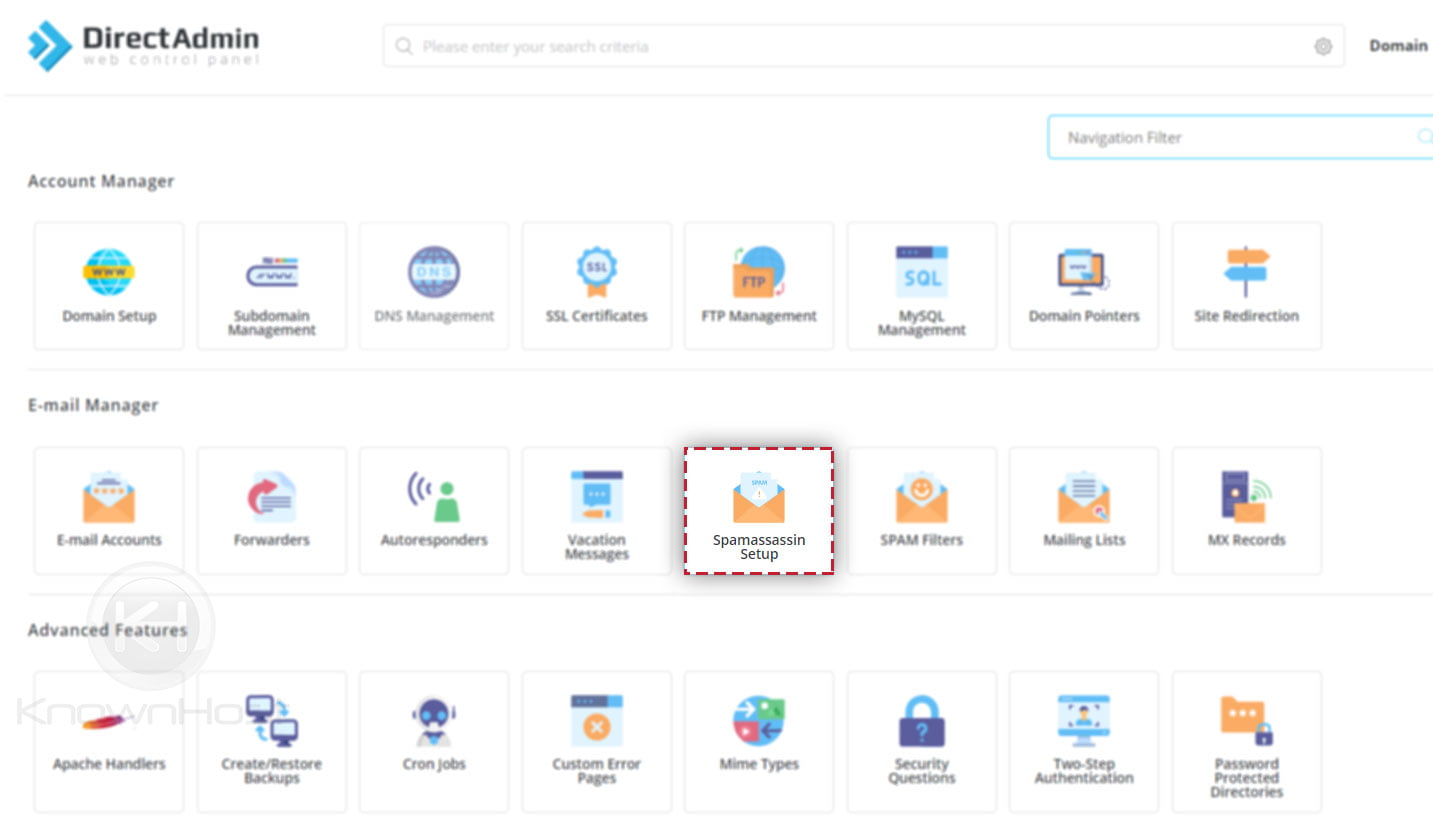Select the E-mail Accounts icon
The image size is (1433, 822).
108,510
